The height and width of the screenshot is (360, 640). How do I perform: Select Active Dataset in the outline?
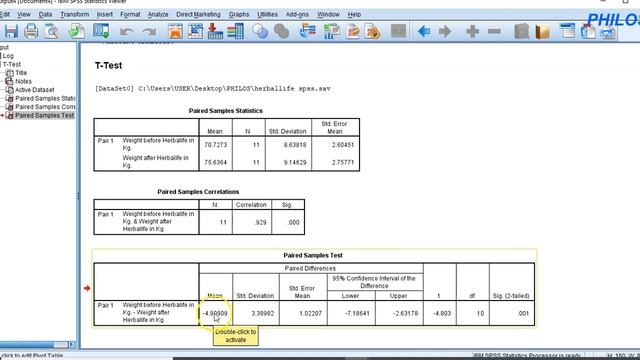pyautogui.click(x=35, y=90)
